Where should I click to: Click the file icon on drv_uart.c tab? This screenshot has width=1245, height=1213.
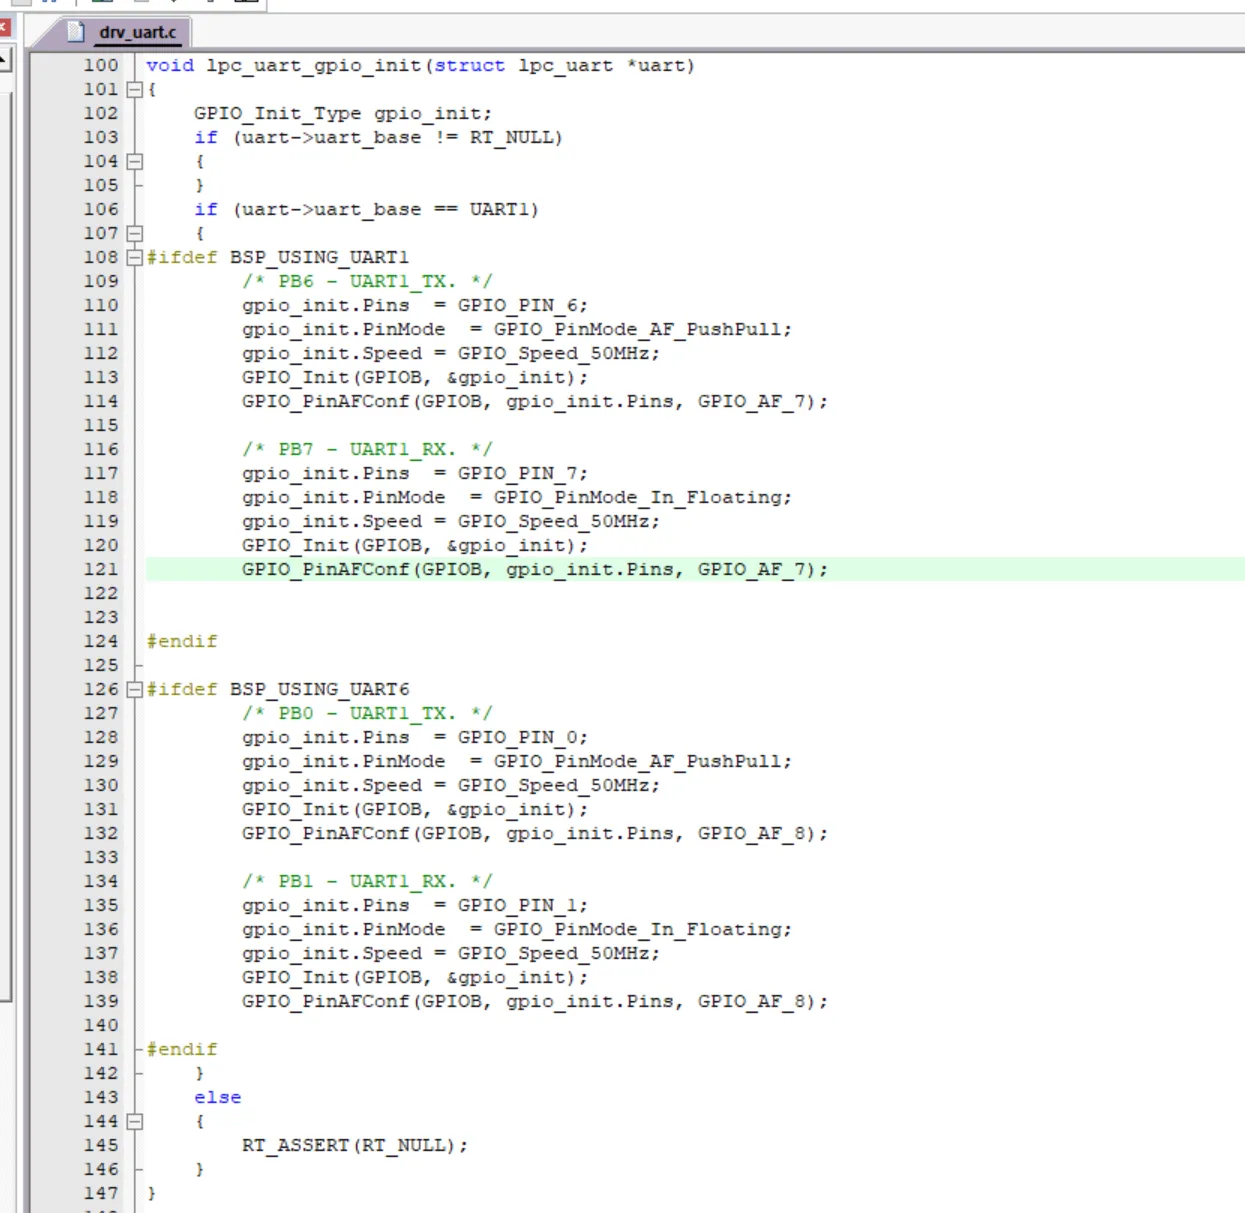point(75,32)
